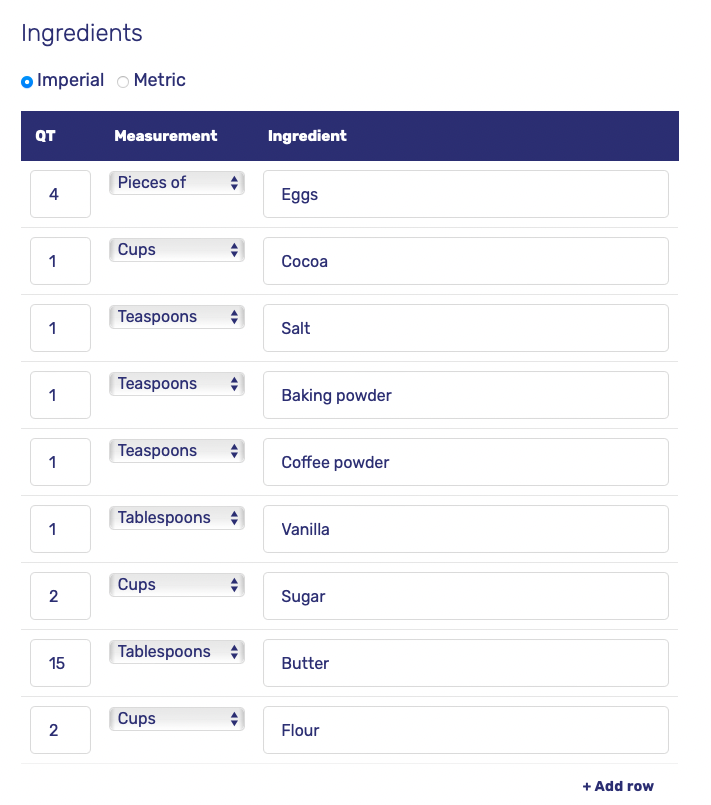Open the Sugar row Cups dropdown
The height and width of the screenshot is (805, 711).
tap(176, 585)
